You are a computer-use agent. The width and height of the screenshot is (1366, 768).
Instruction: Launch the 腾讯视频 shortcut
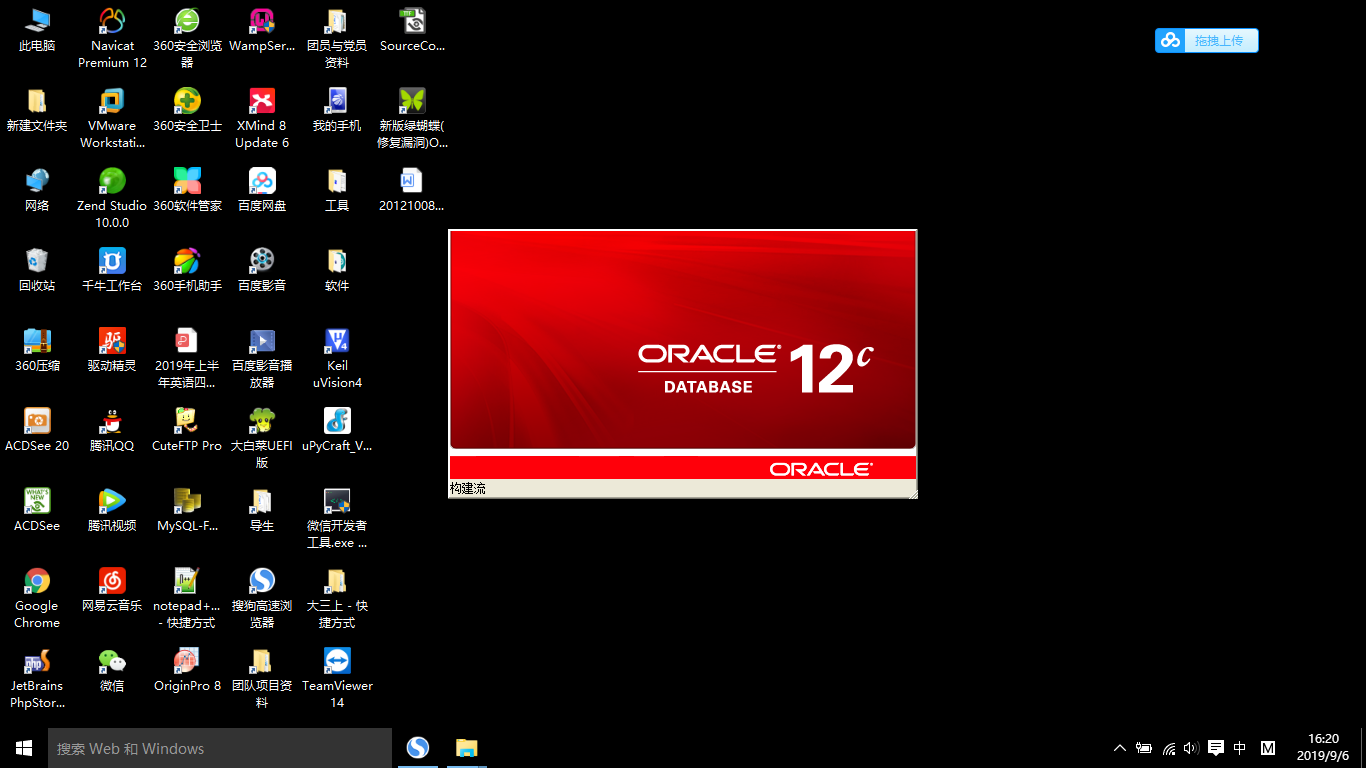click(112, 510)
